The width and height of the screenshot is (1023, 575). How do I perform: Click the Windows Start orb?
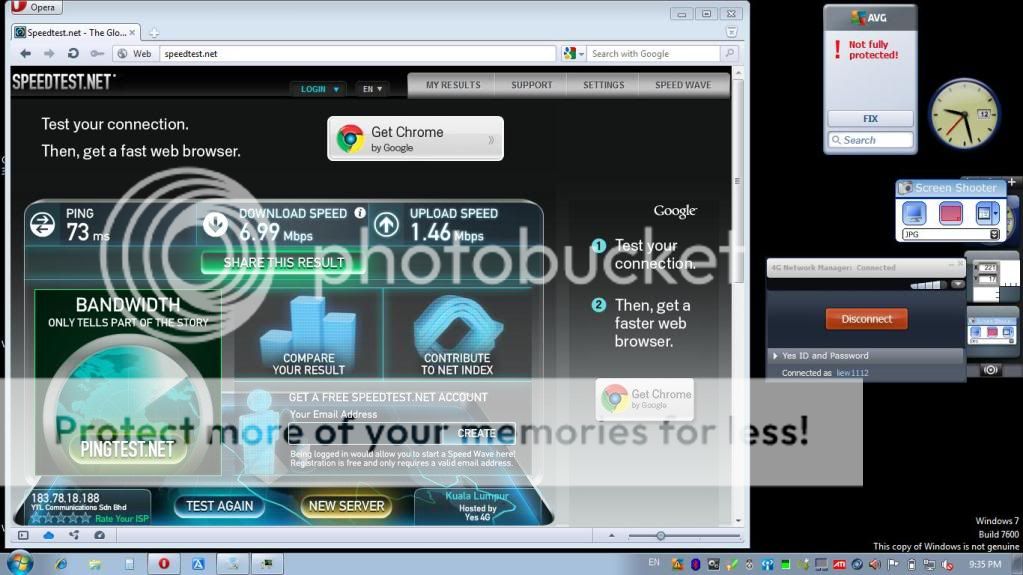[x=19, y=563]
